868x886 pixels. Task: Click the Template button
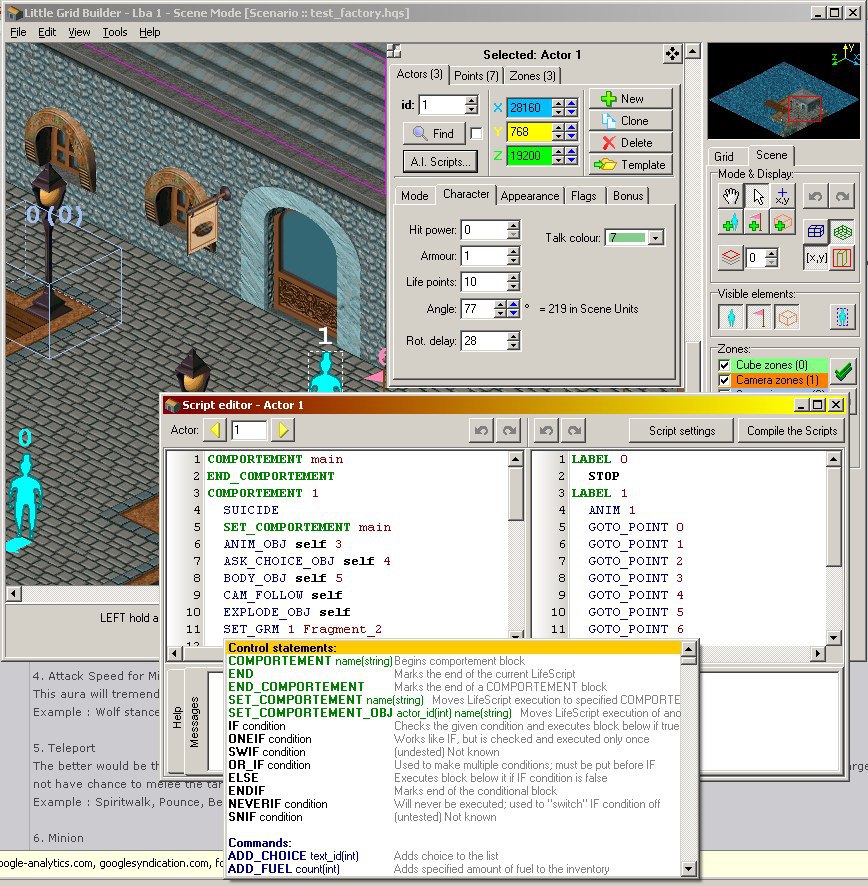click(631, 164)
